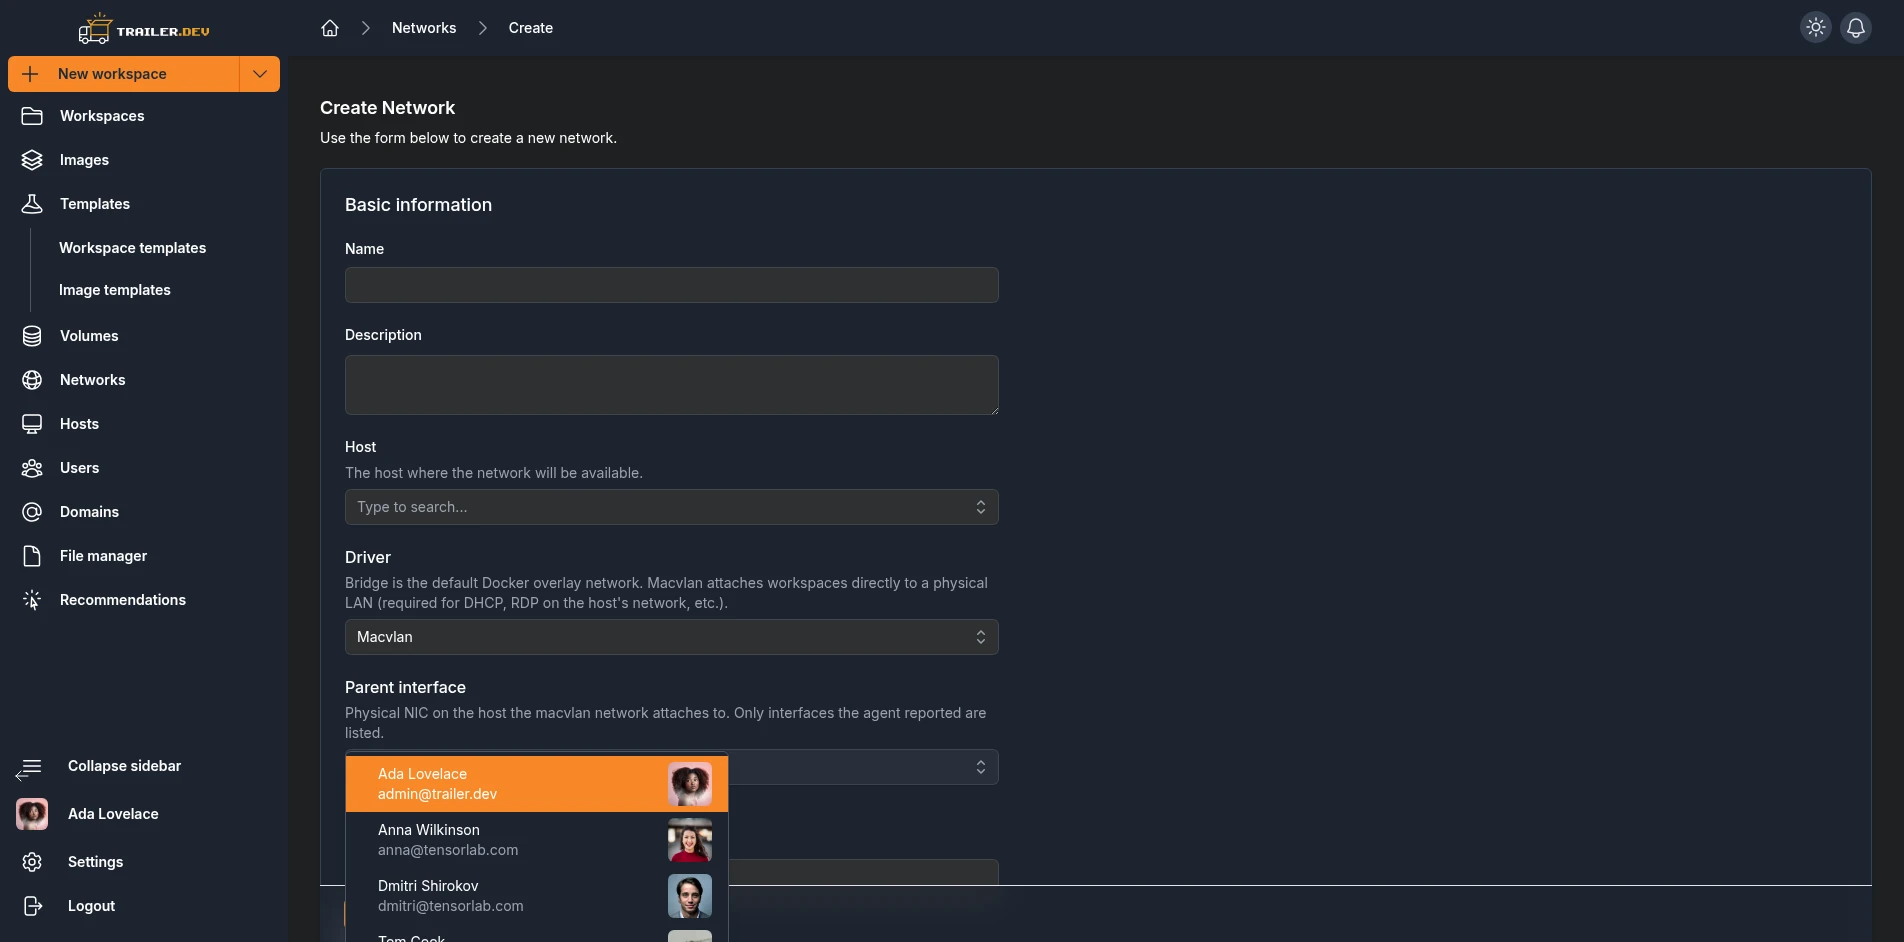The height and width of the screenshot is (942, 1904).
Task: Click the Basic information heading
Action: (418, 205)
